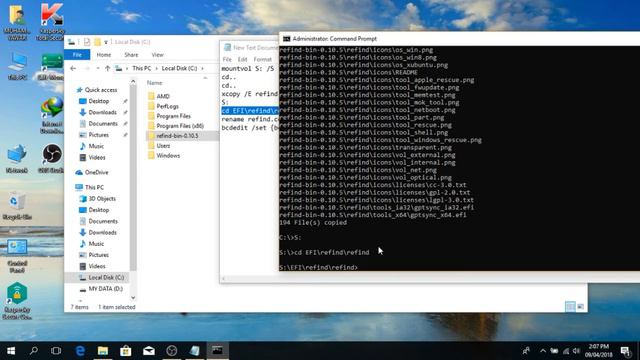Viewport: 640px width, 360px height.
Task: Open network status in system tray
Action: (x=566, y=351)
